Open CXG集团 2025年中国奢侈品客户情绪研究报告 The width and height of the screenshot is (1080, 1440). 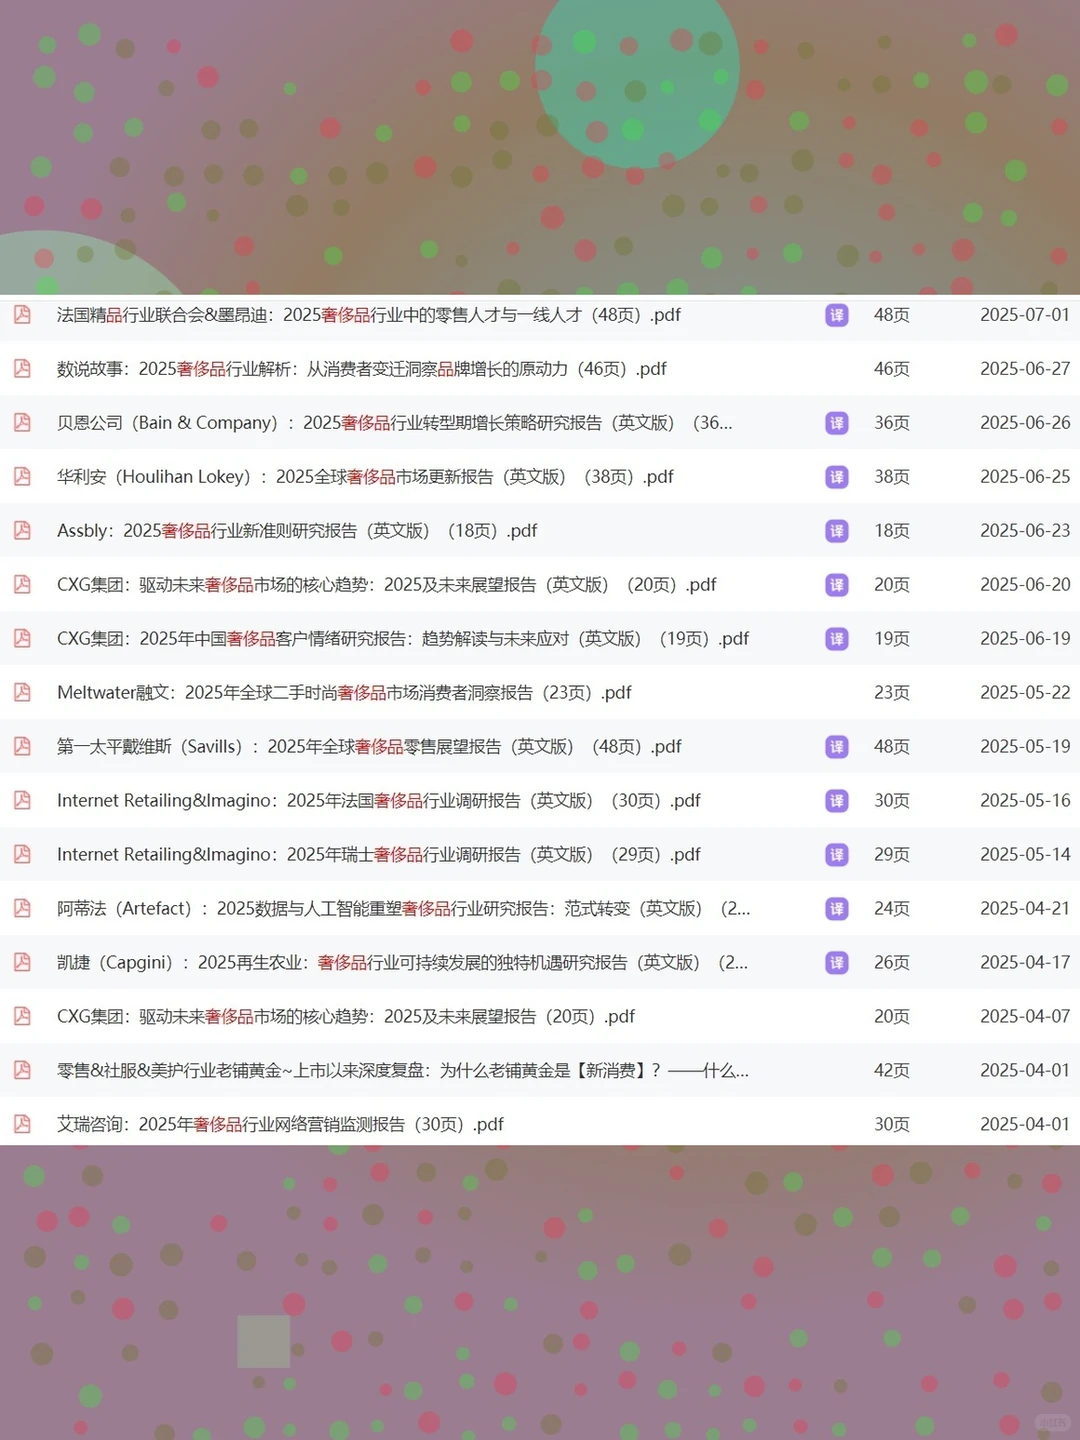(403, 639)
